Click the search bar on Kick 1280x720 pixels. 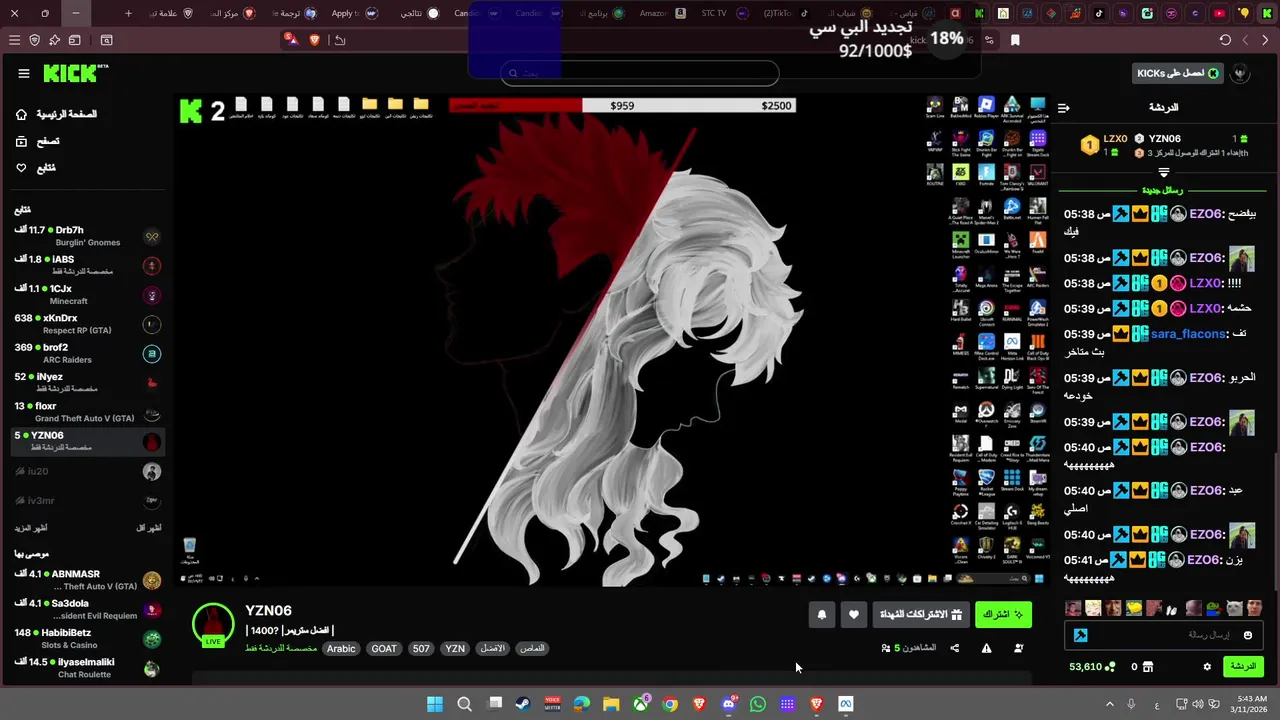(x=639, y=73)
